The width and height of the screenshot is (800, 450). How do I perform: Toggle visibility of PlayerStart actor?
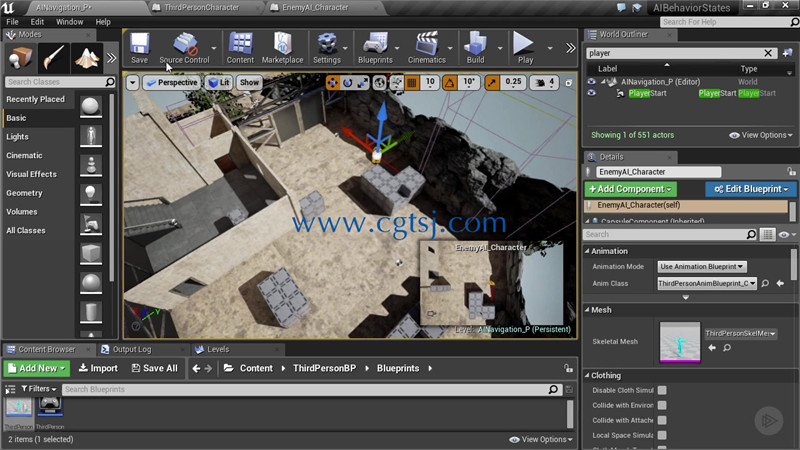click(591, 93)
